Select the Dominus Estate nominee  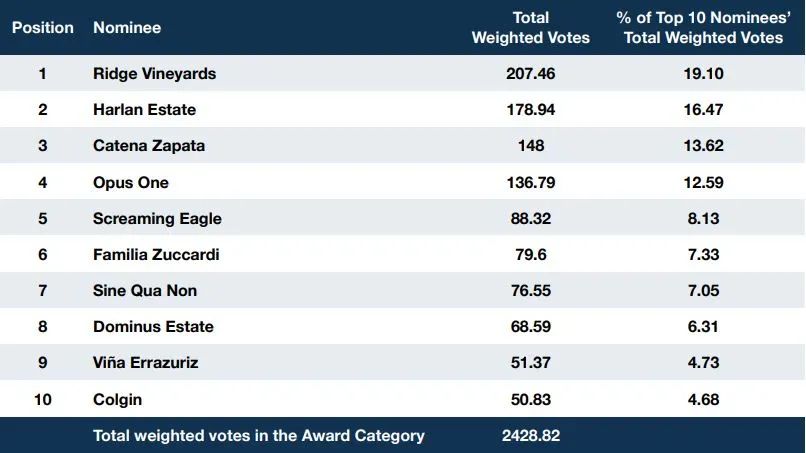153,327
